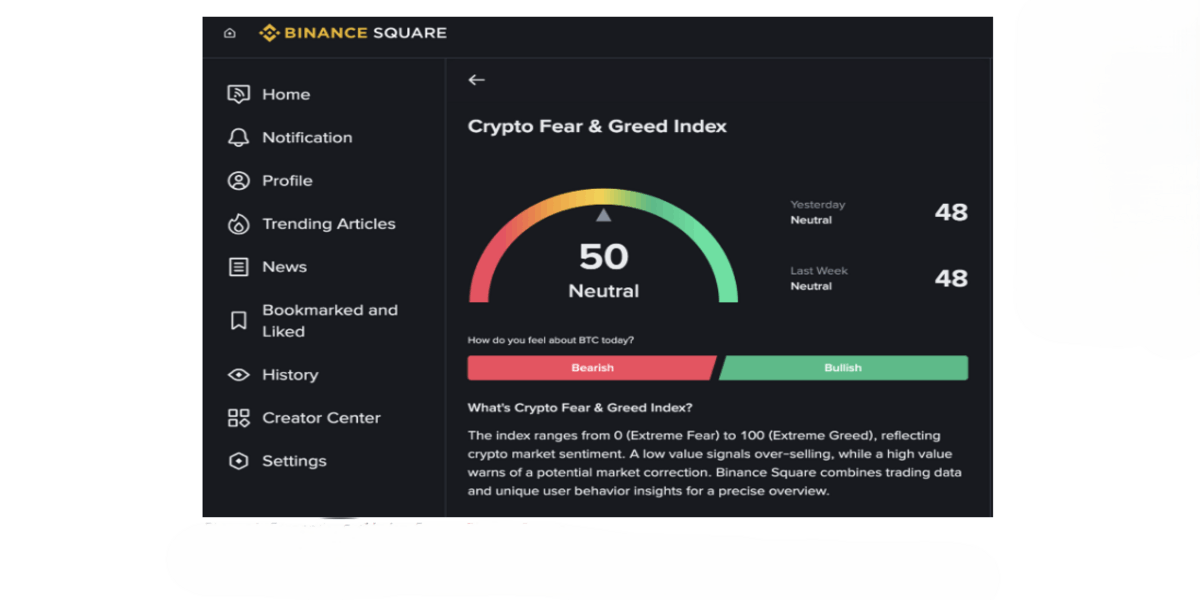This screenshot has width=1200, height=600.
Task: Vote Bearish on BTC today
Action: 592,368
